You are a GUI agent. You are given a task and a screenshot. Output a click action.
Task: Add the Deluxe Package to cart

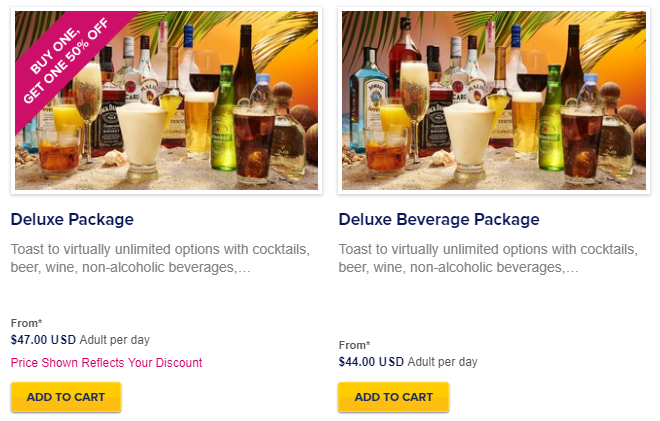tap(66, 397)
